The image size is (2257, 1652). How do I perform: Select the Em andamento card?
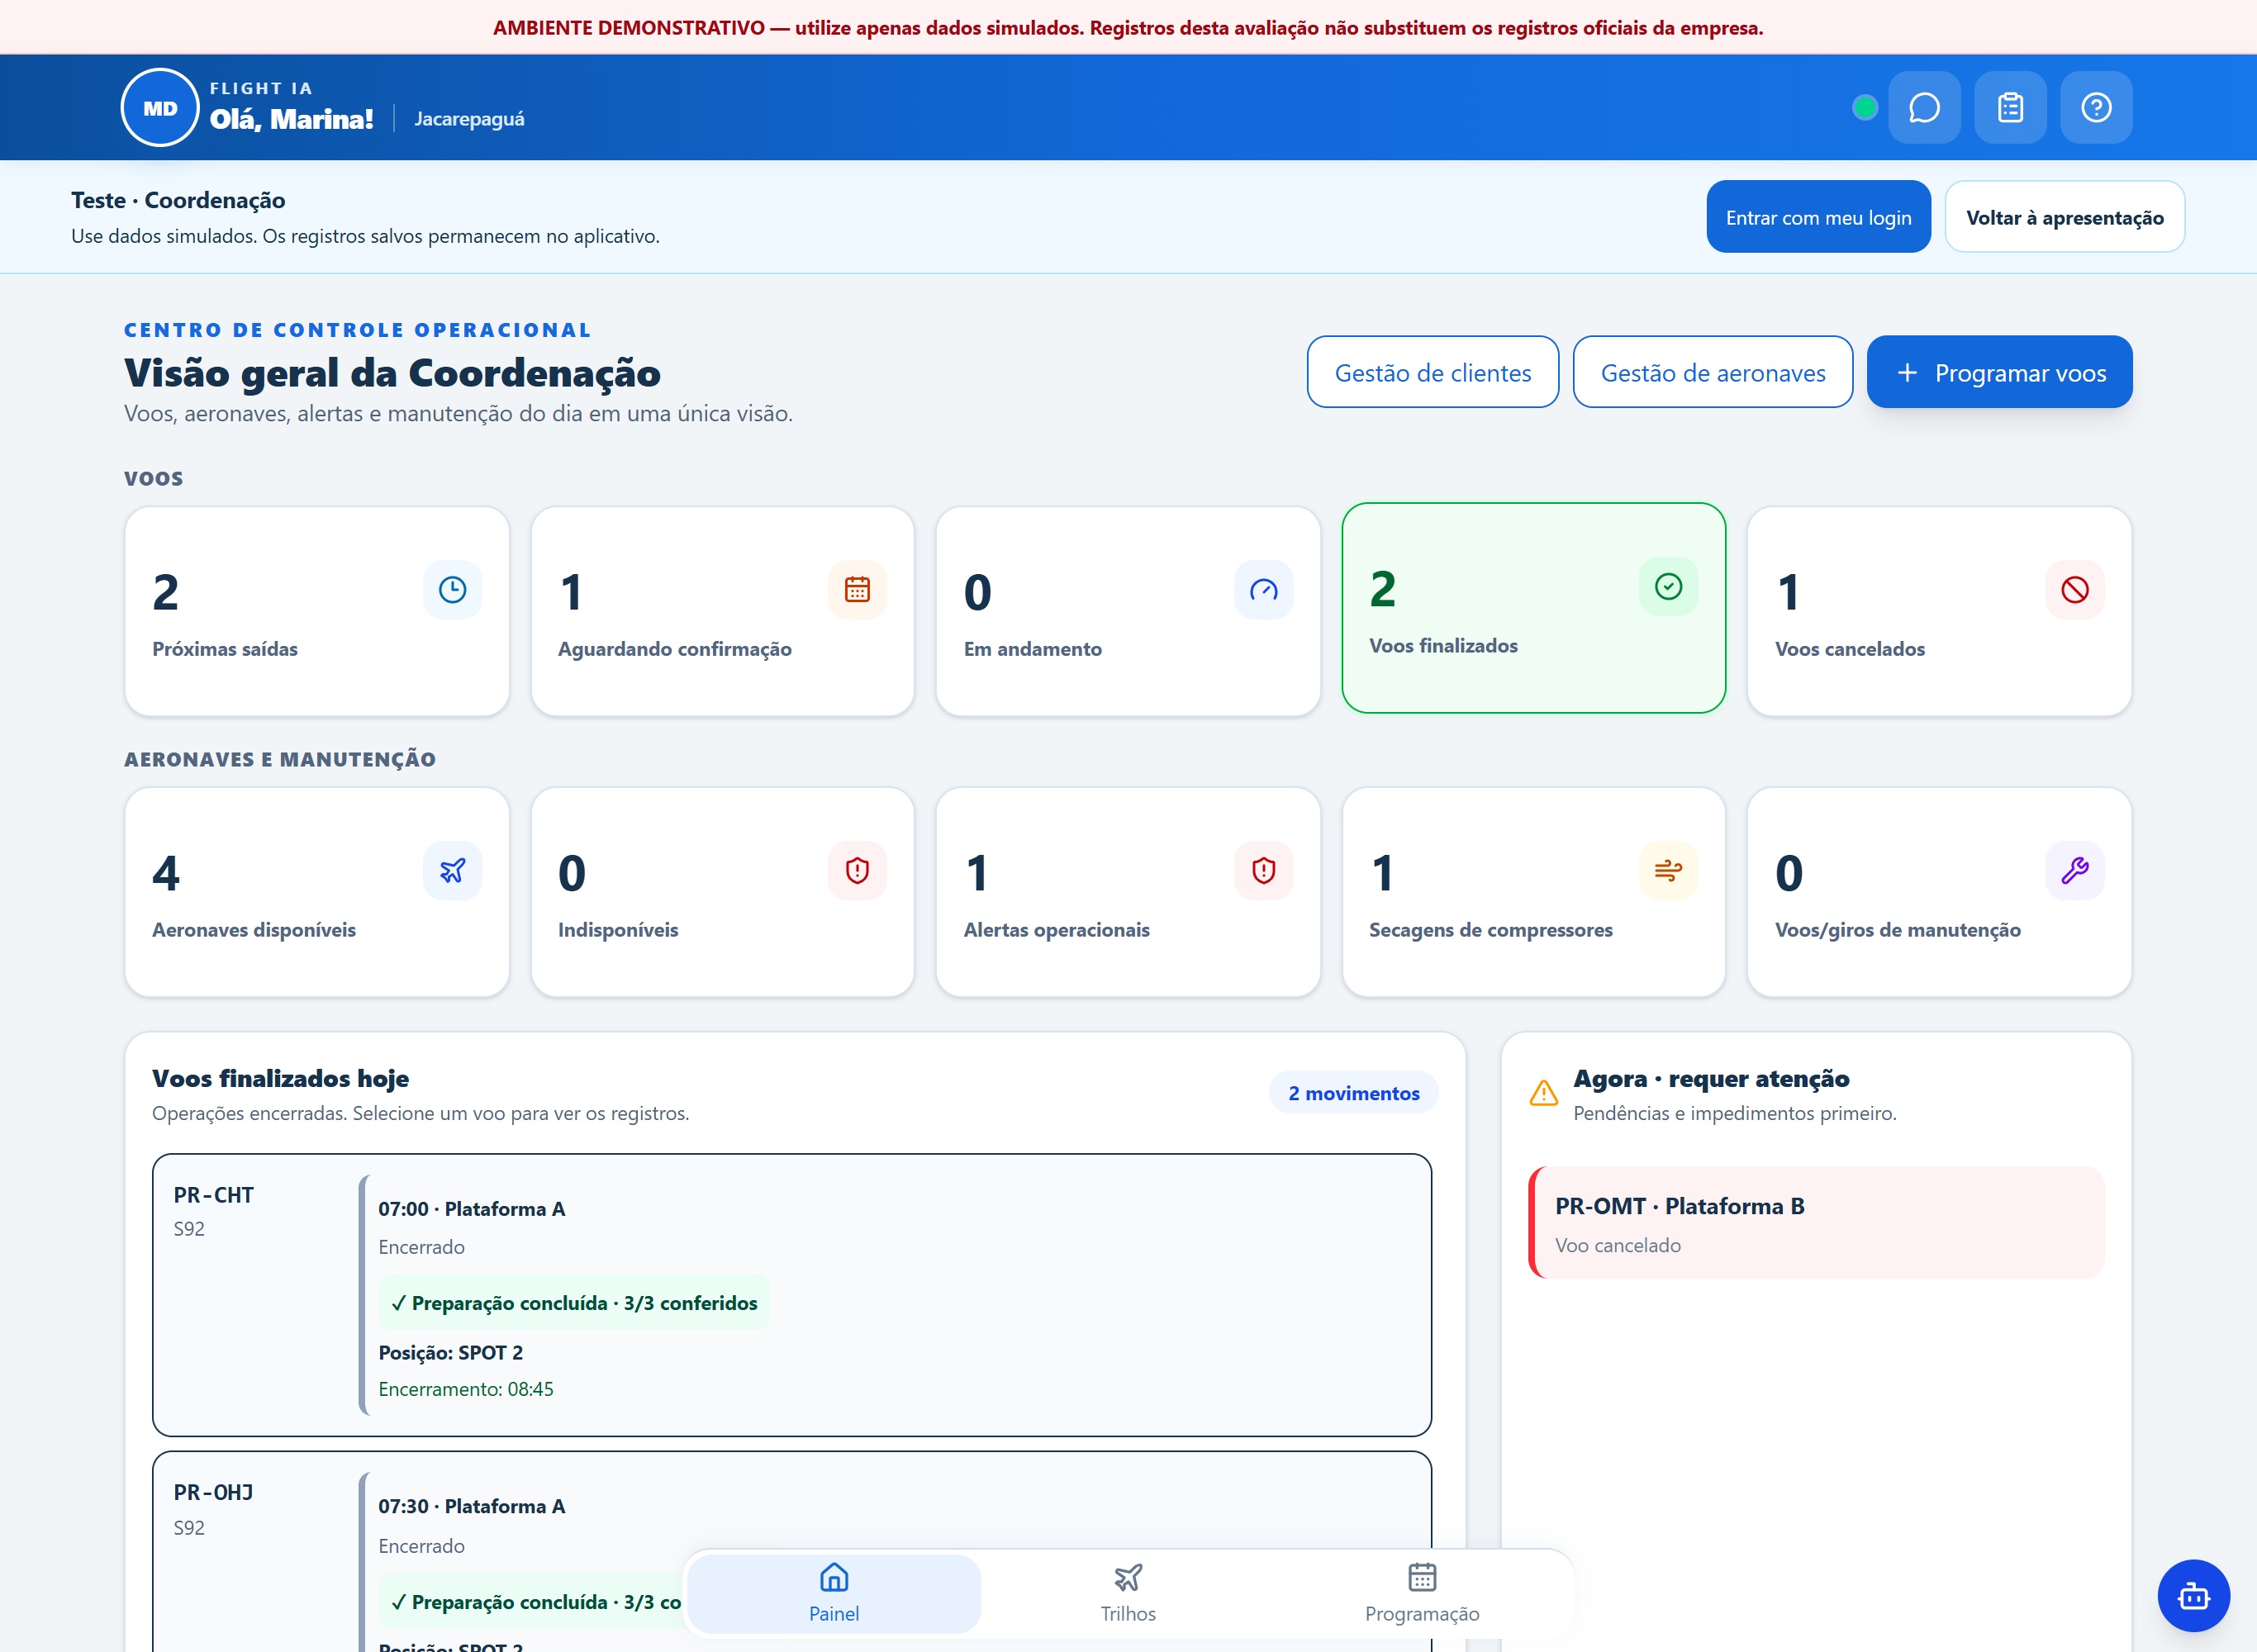(x=1128, y=611)
